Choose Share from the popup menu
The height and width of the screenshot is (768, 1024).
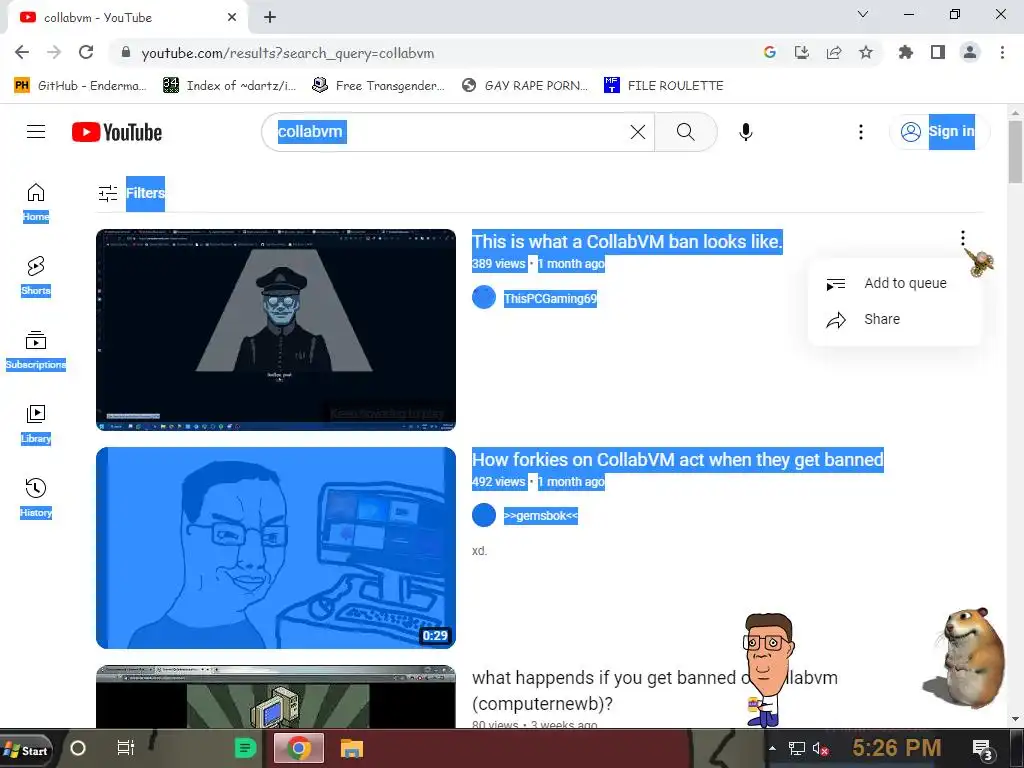tap(895, 319)
